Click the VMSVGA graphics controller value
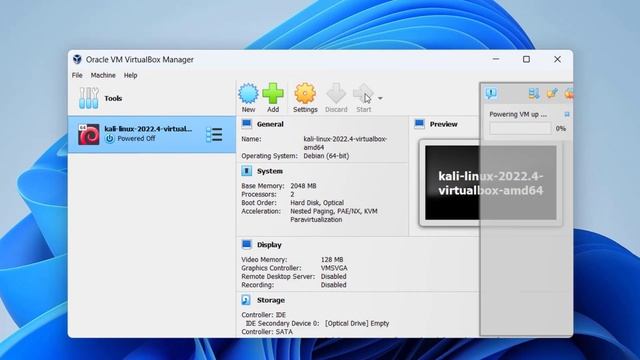The height and width of the screenshot is (360, 640). 334,268
